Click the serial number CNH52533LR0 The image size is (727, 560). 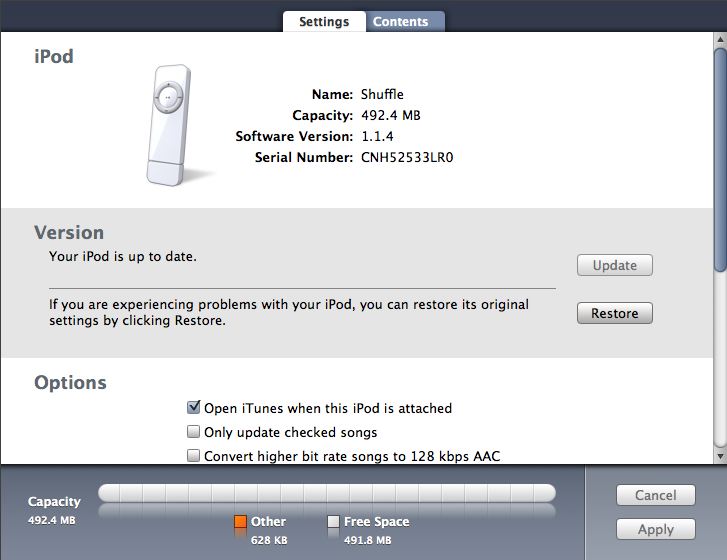[407, 157]
